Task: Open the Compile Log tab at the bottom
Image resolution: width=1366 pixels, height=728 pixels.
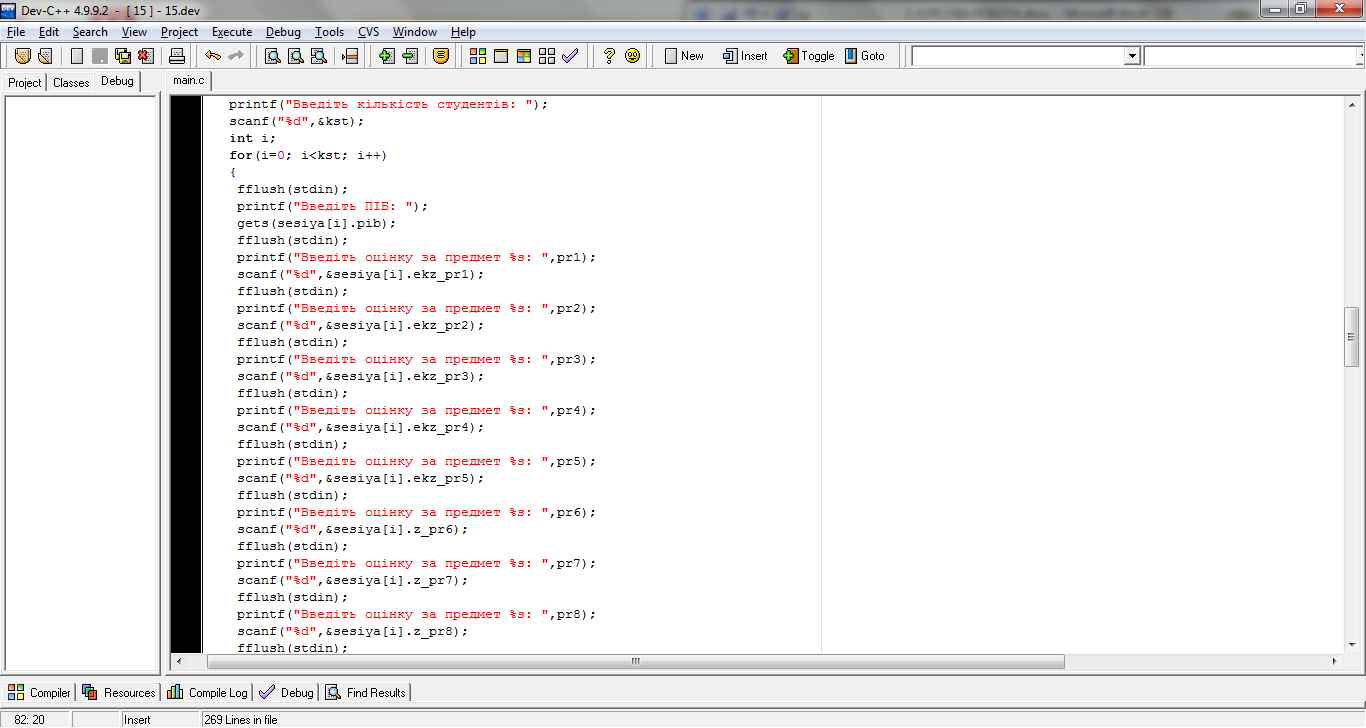Action: 208,692
